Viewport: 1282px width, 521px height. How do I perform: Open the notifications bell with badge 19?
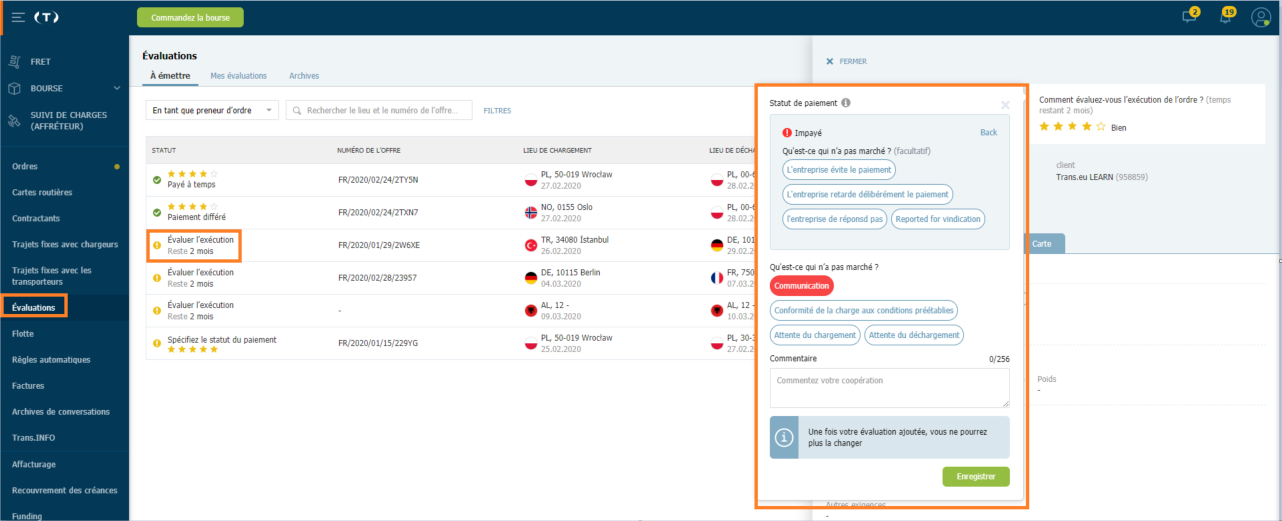1227,16
